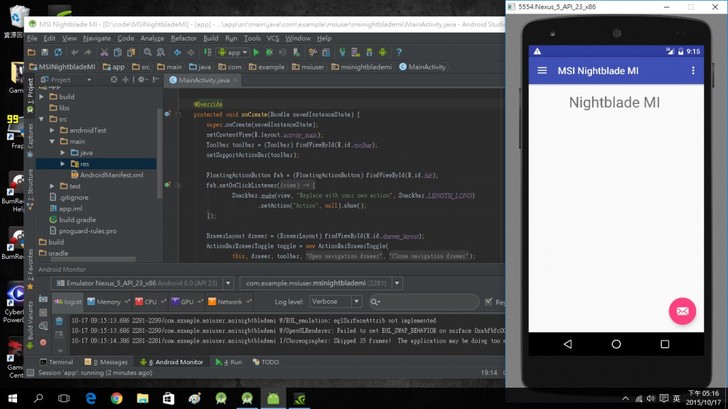The width and height of the screenshot is (728, 409).
Task: Open the app run configuration dropdown
Action: pos(232,52)
